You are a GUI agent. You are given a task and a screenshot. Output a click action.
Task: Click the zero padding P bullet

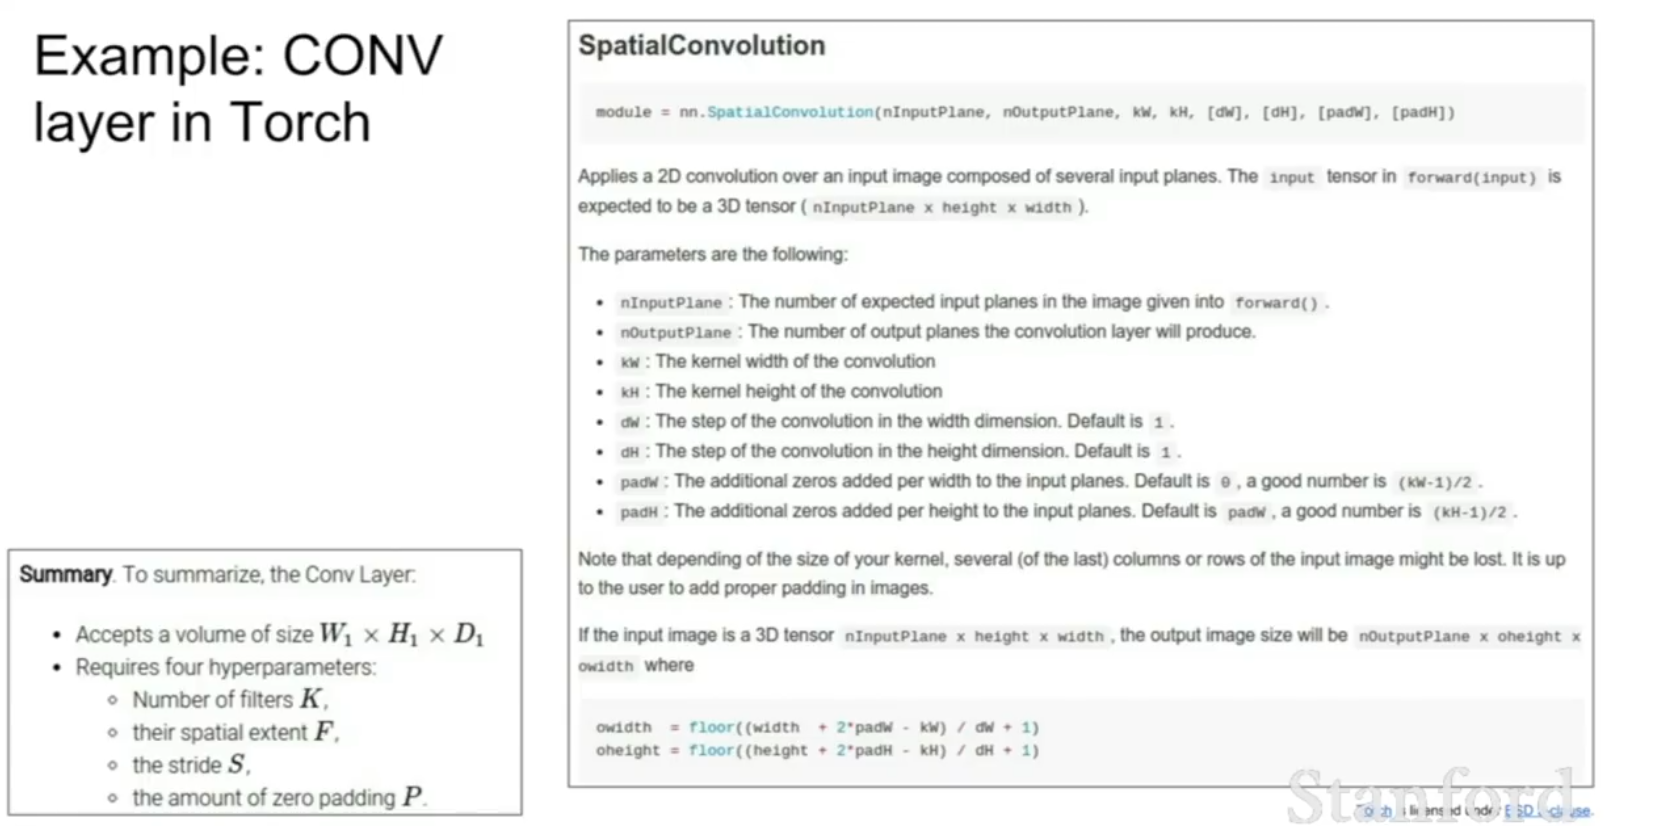279,798
